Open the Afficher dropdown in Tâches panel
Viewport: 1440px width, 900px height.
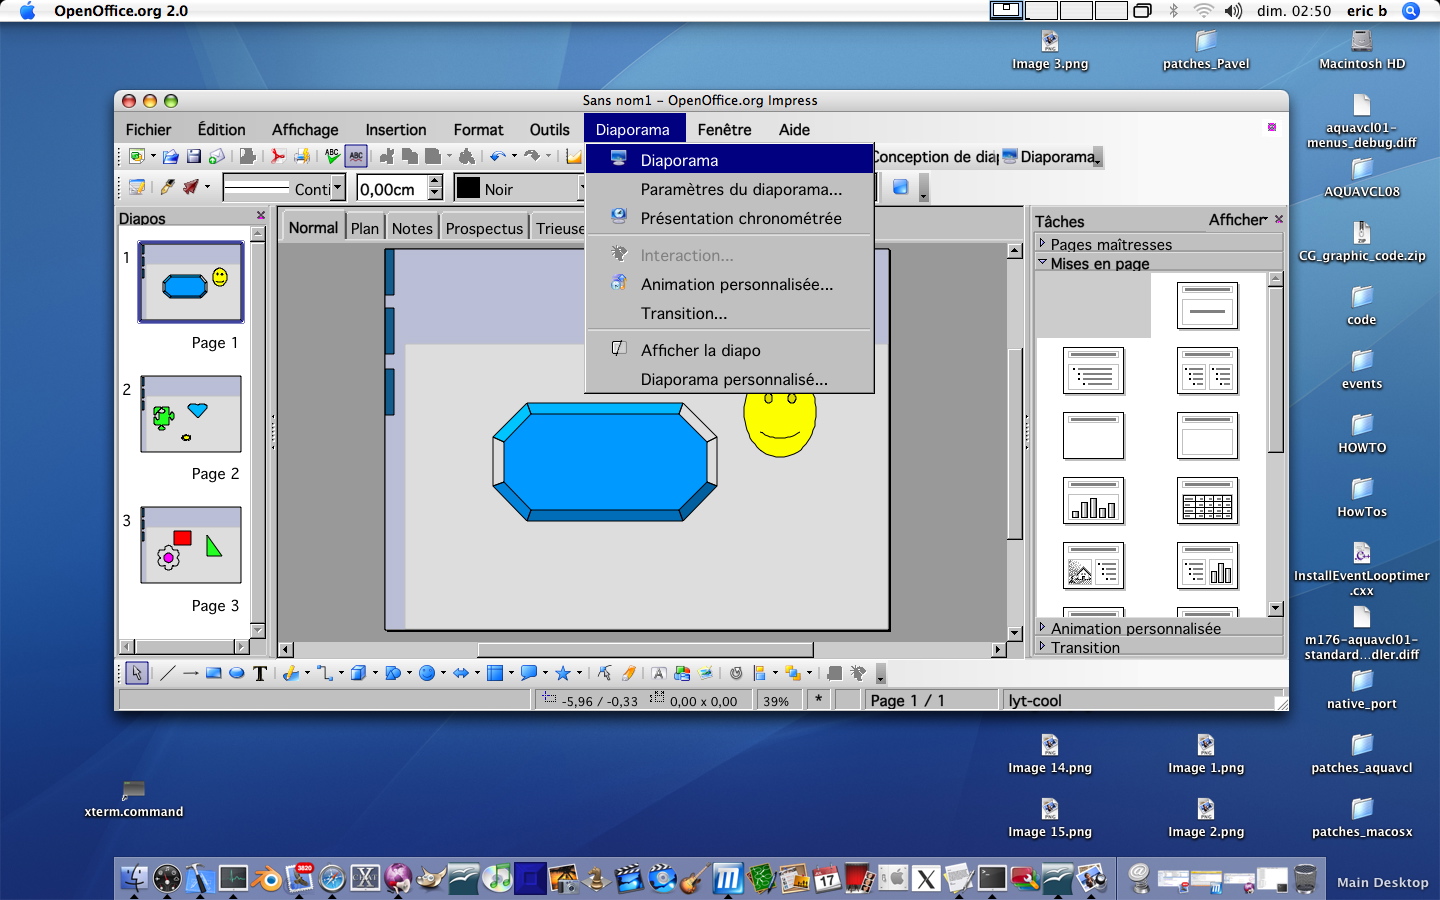coord(1238,220)
